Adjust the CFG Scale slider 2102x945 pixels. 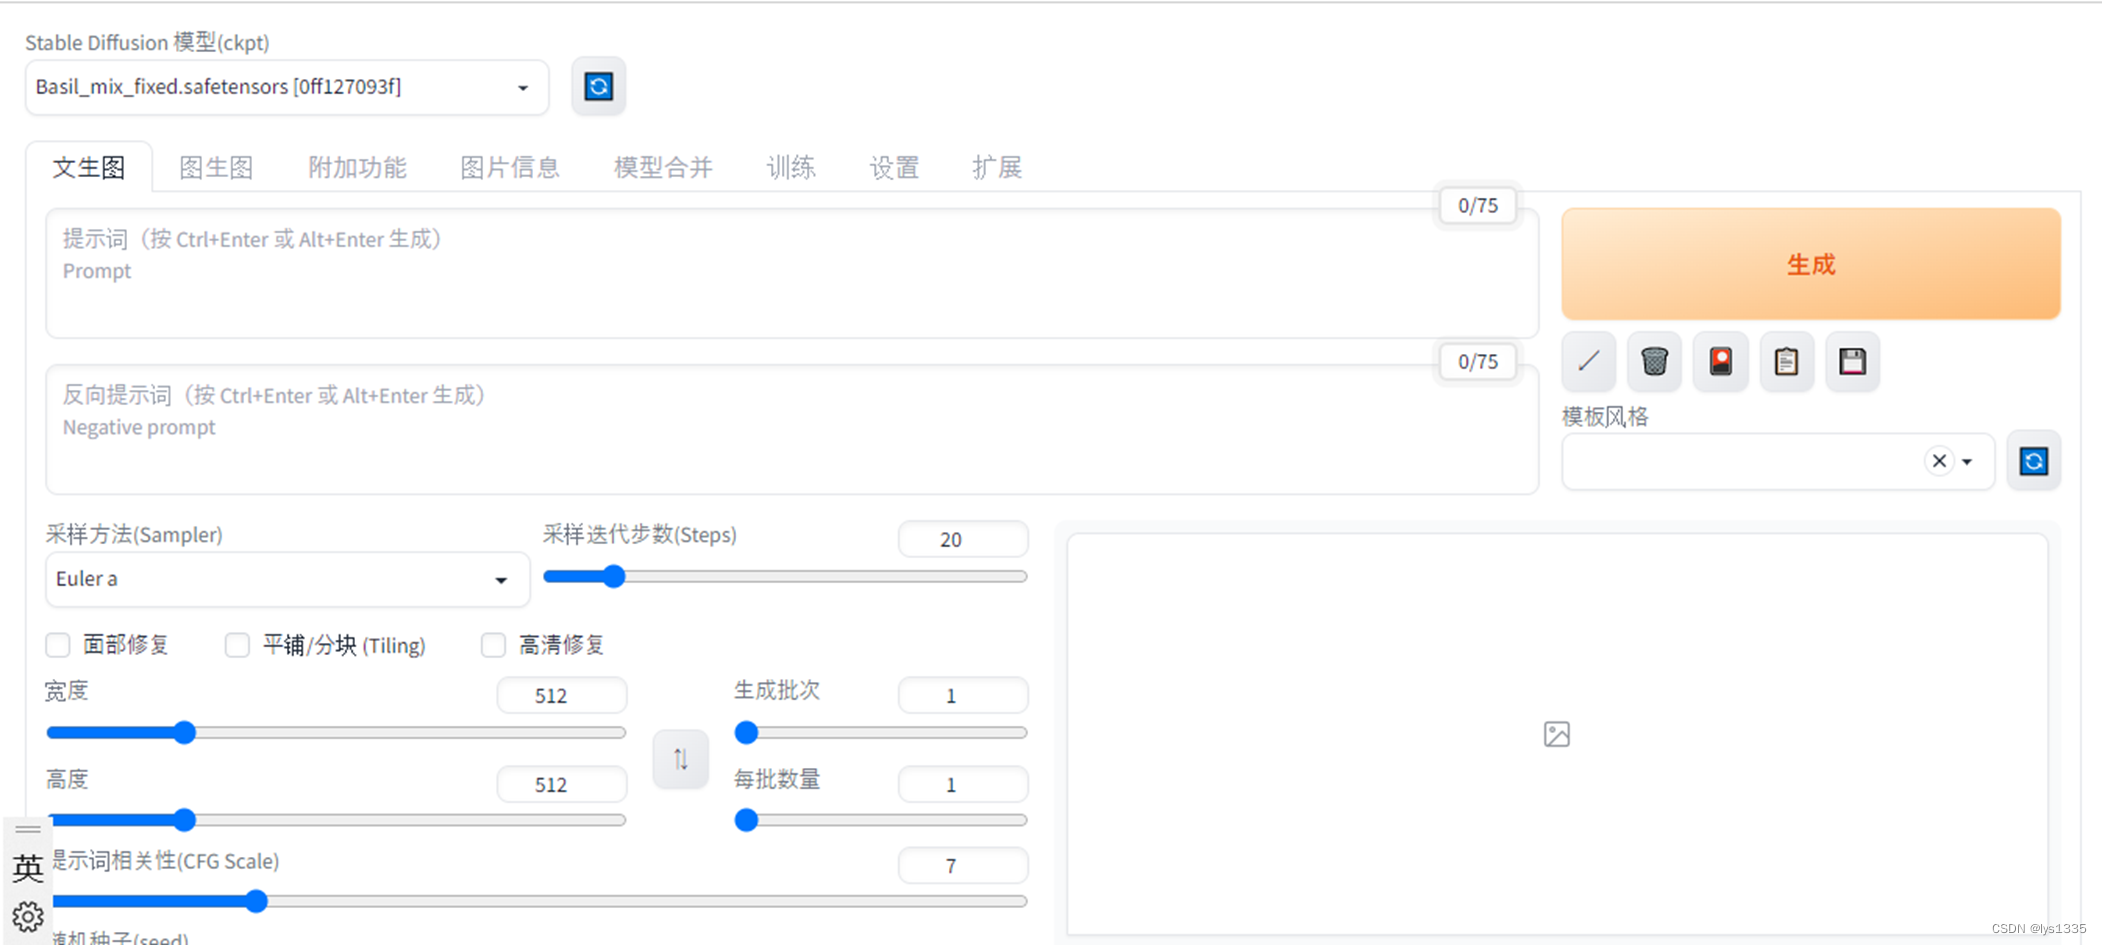point(539,901)
